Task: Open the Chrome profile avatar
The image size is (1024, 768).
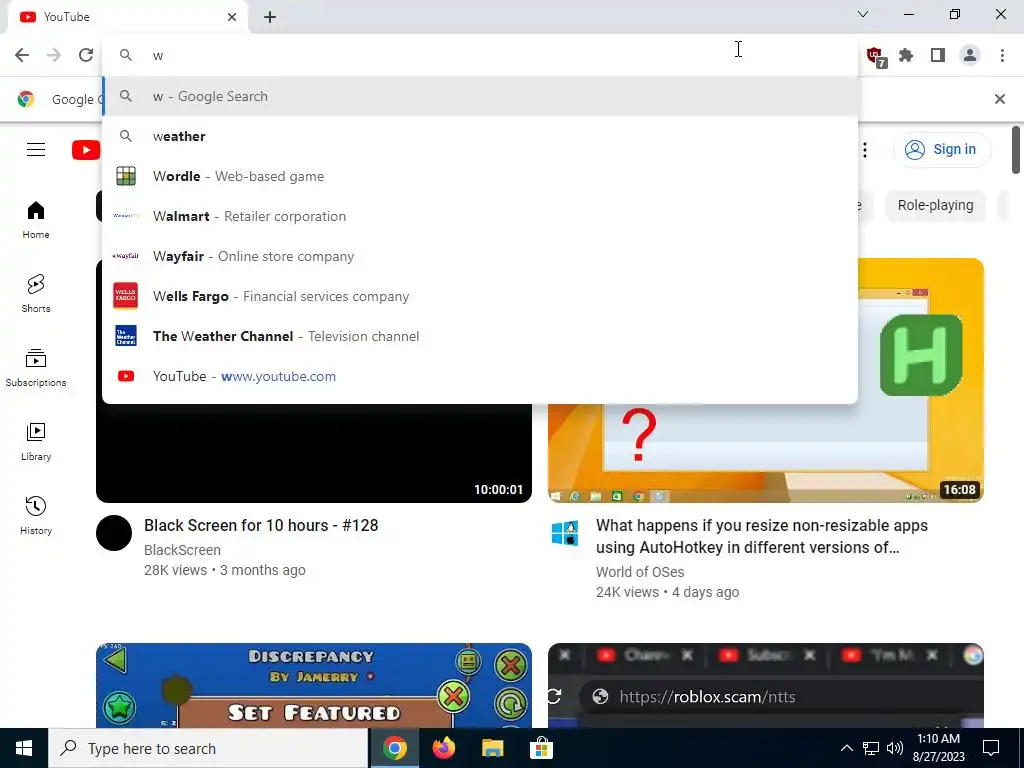Action: [x=970, y=56]
